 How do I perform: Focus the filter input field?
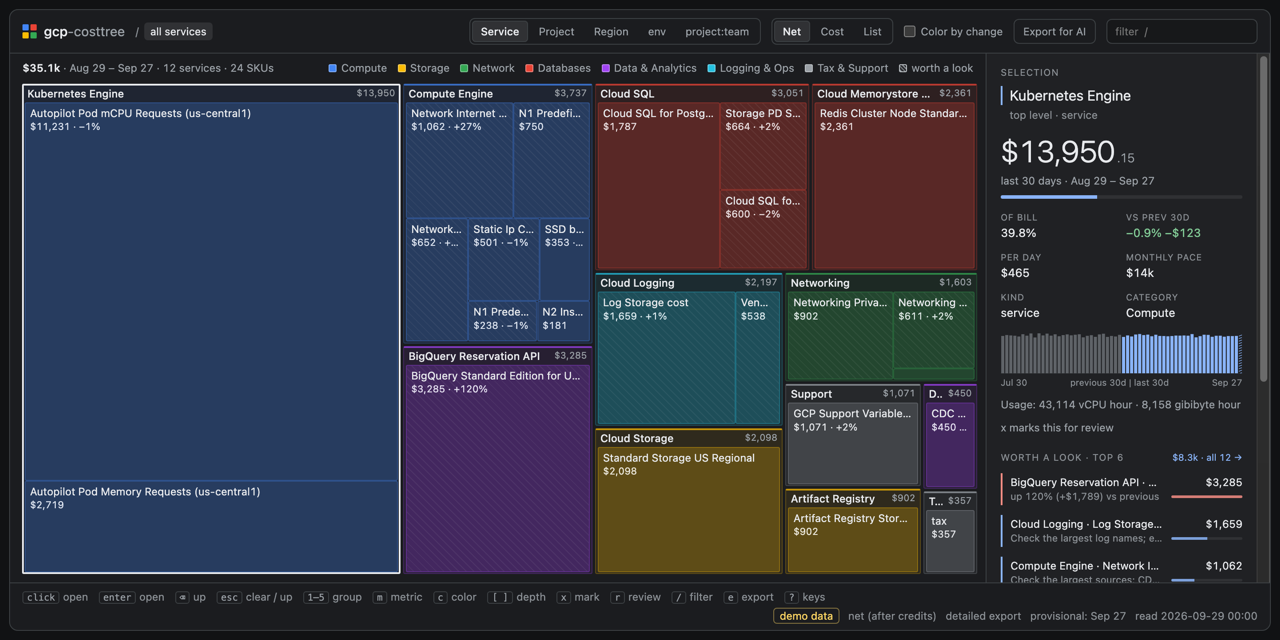click(1181, 32)
